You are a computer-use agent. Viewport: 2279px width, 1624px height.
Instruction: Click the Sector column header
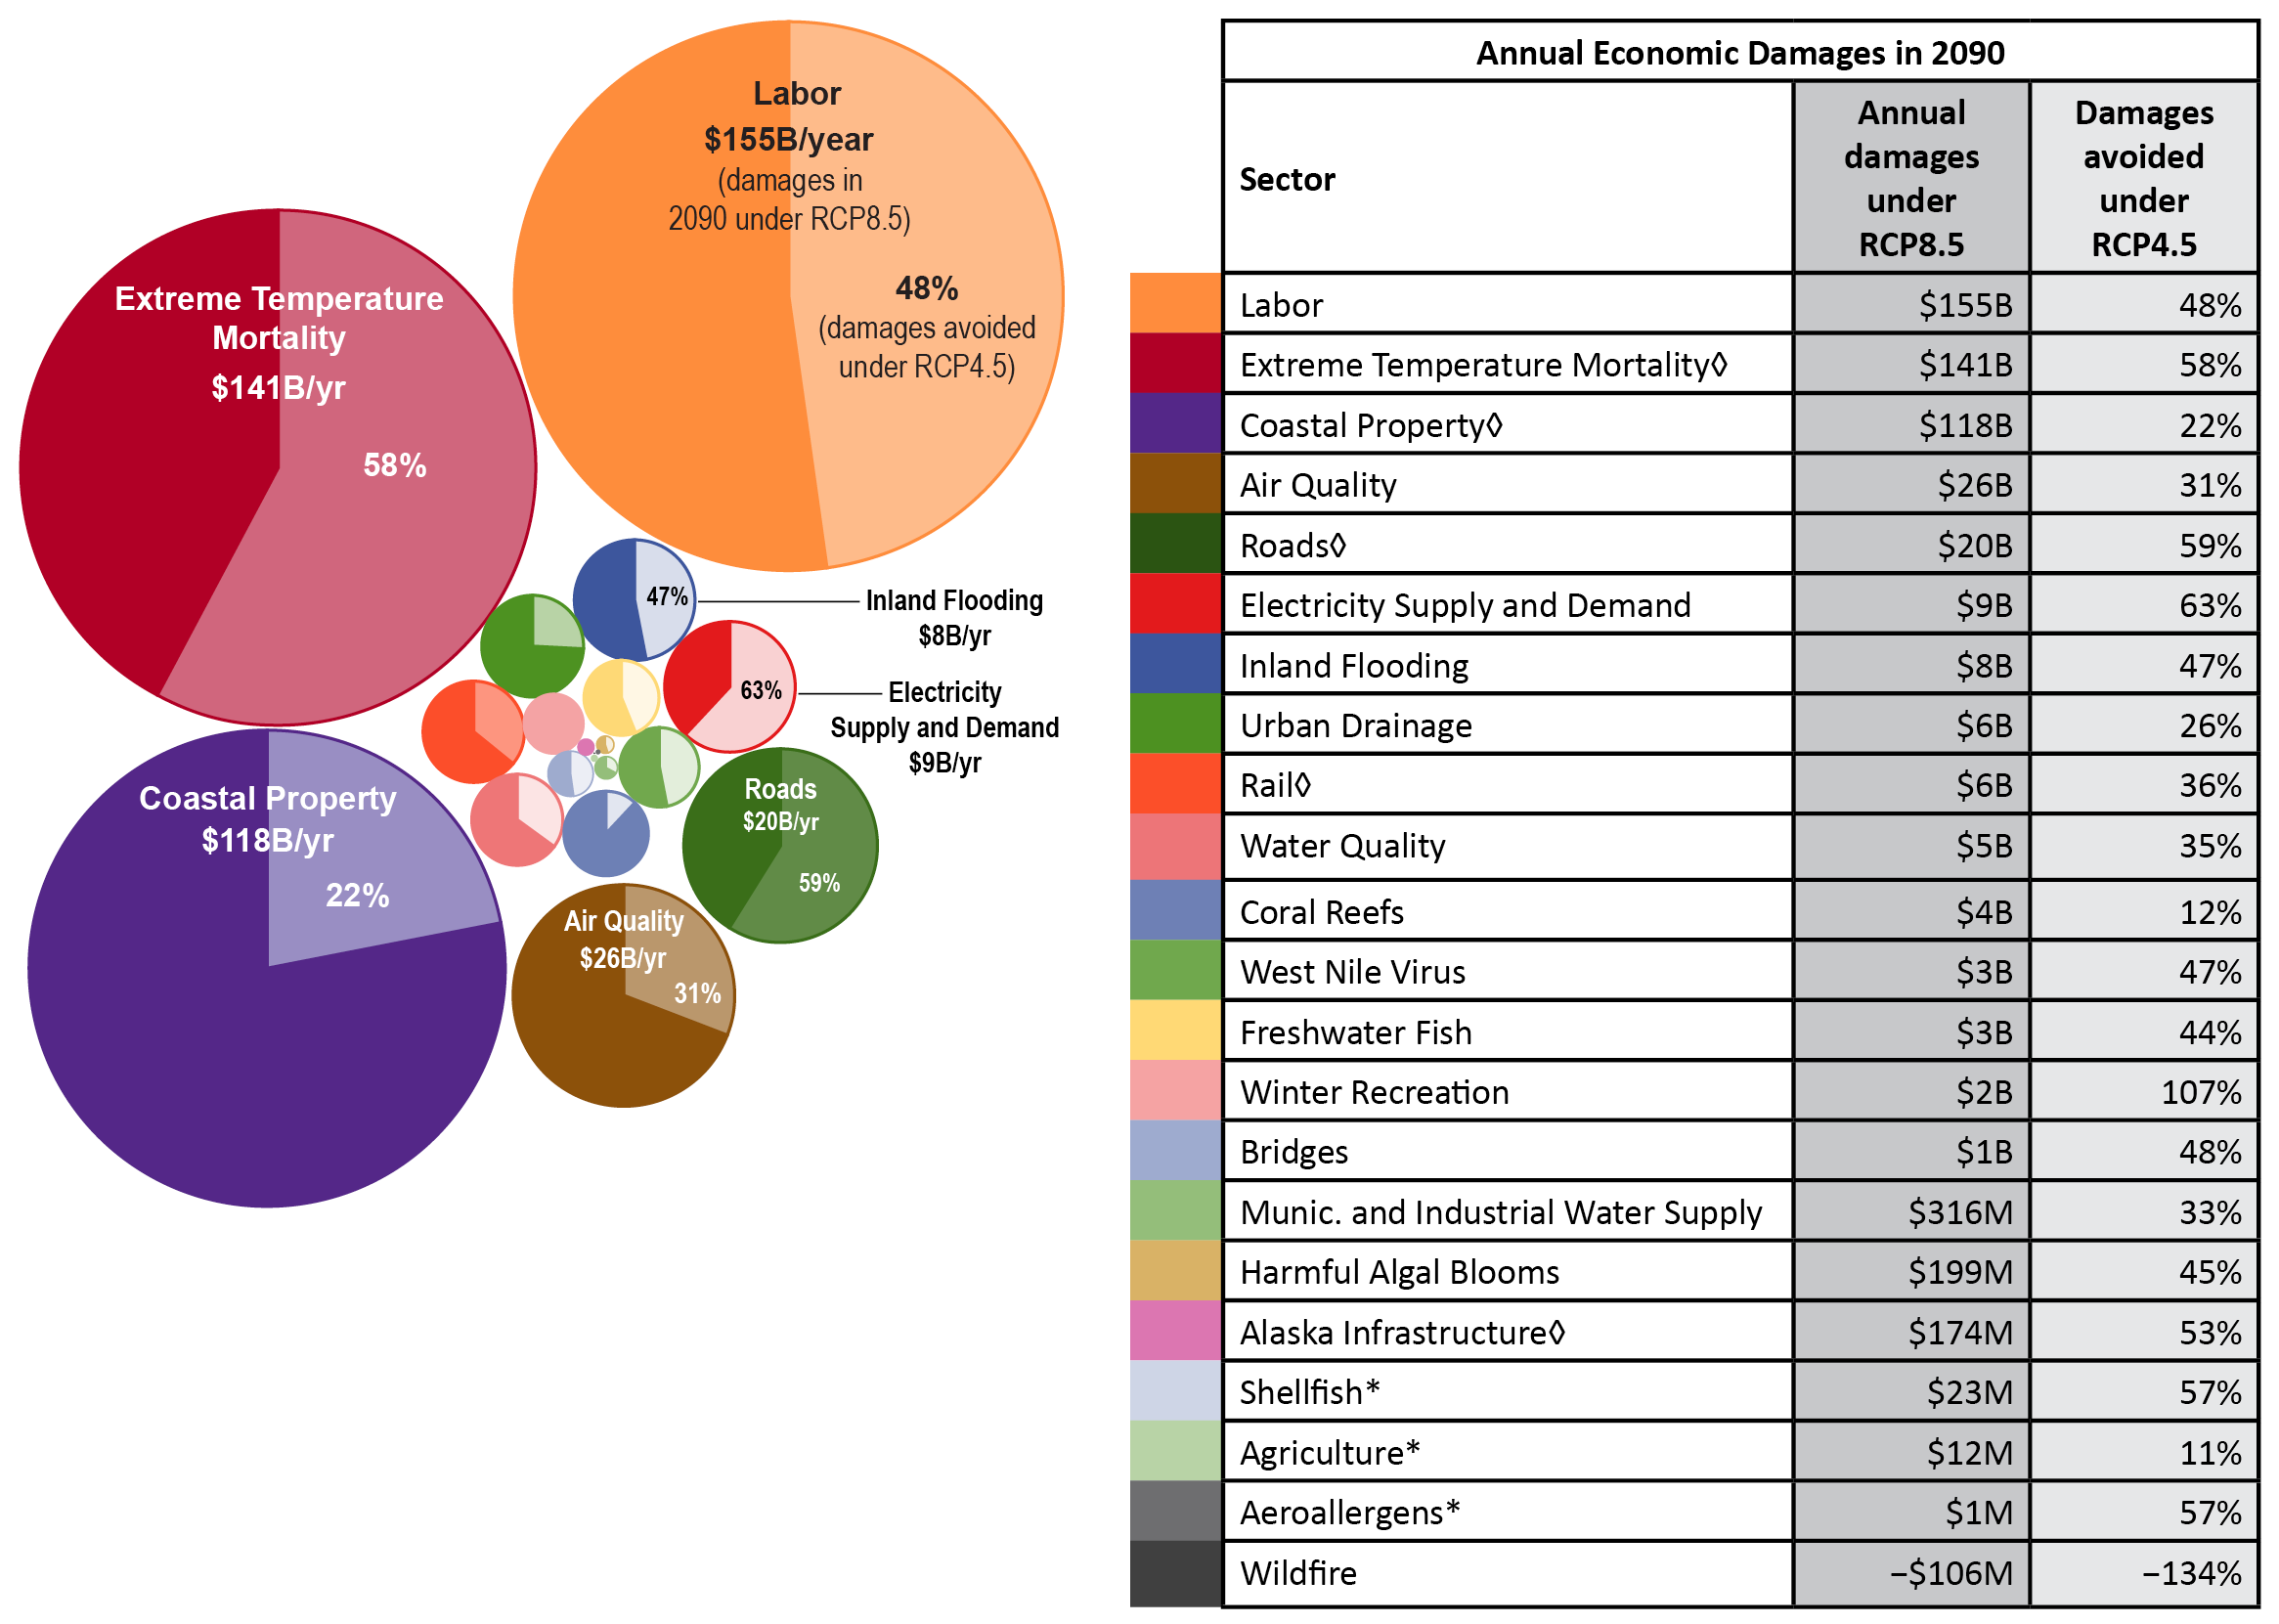point(1286,179)
